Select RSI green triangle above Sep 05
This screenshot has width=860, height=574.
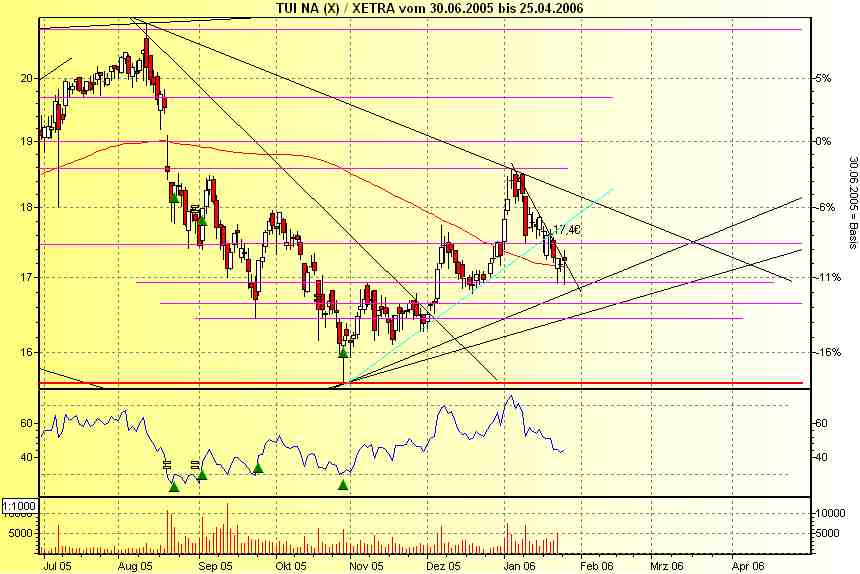coord(202,475)
